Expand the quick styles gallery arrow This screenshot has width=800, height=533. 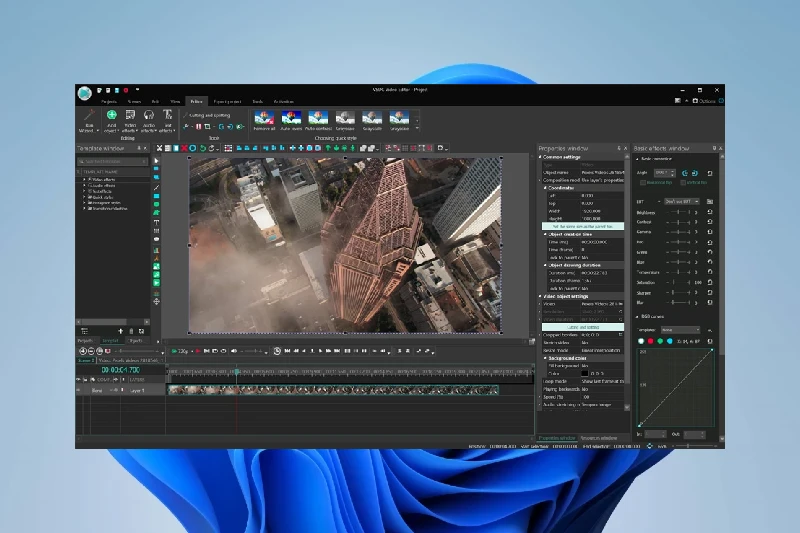point(417,128)
